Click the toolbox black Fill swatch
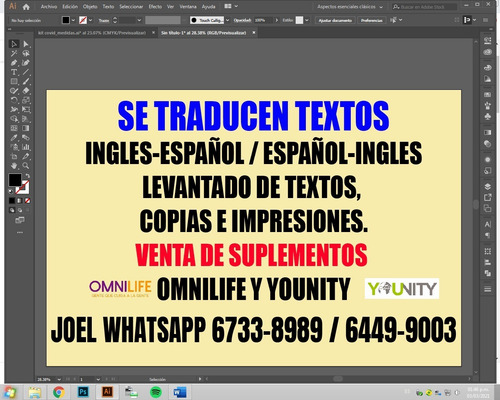 (x=15, y=180)
